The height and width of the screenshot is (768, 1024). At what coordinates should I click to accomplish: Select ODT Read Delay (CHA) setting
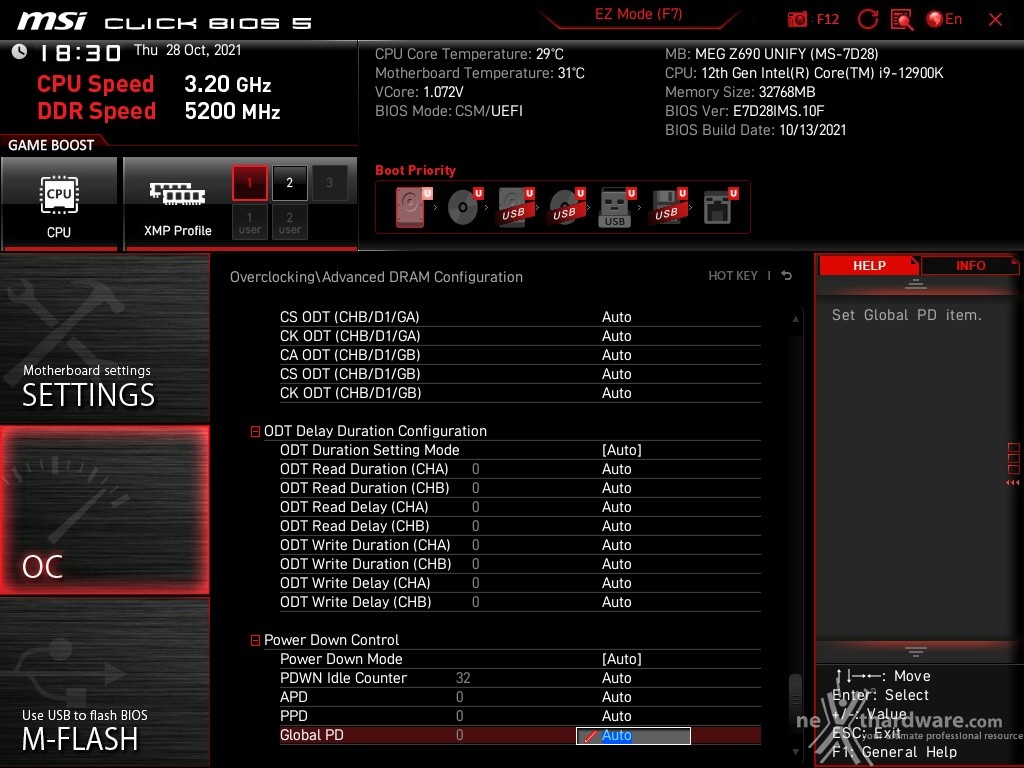point(520,507)
